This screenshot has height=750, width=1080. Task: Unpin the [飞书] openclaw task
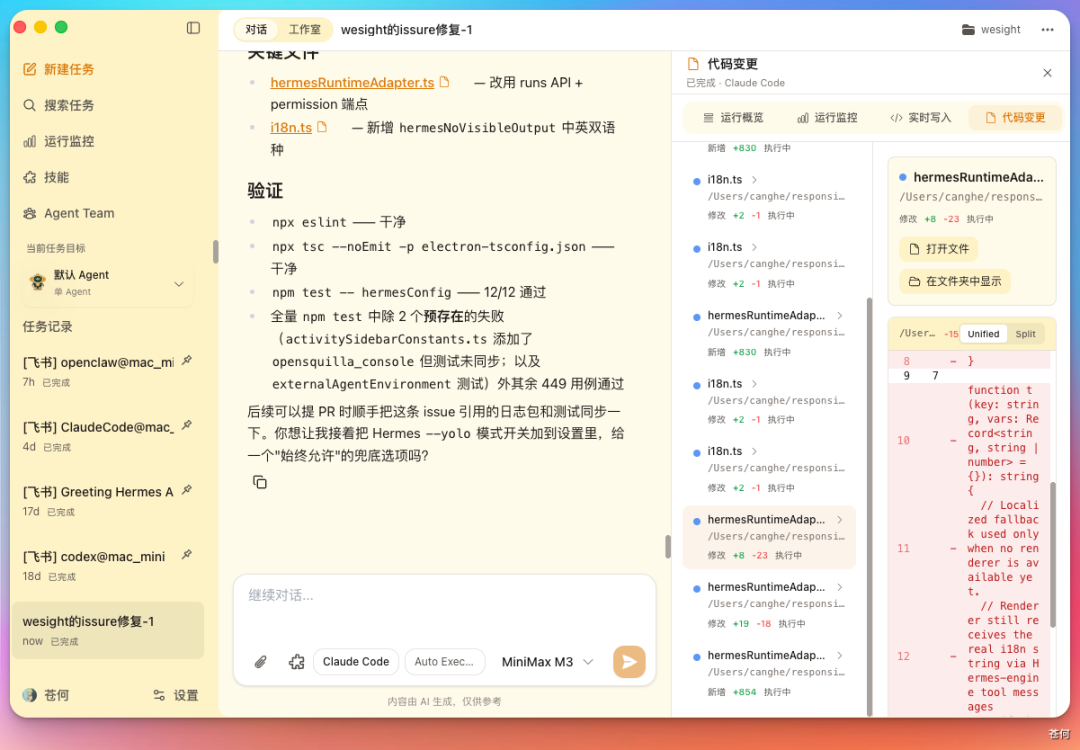187,362
